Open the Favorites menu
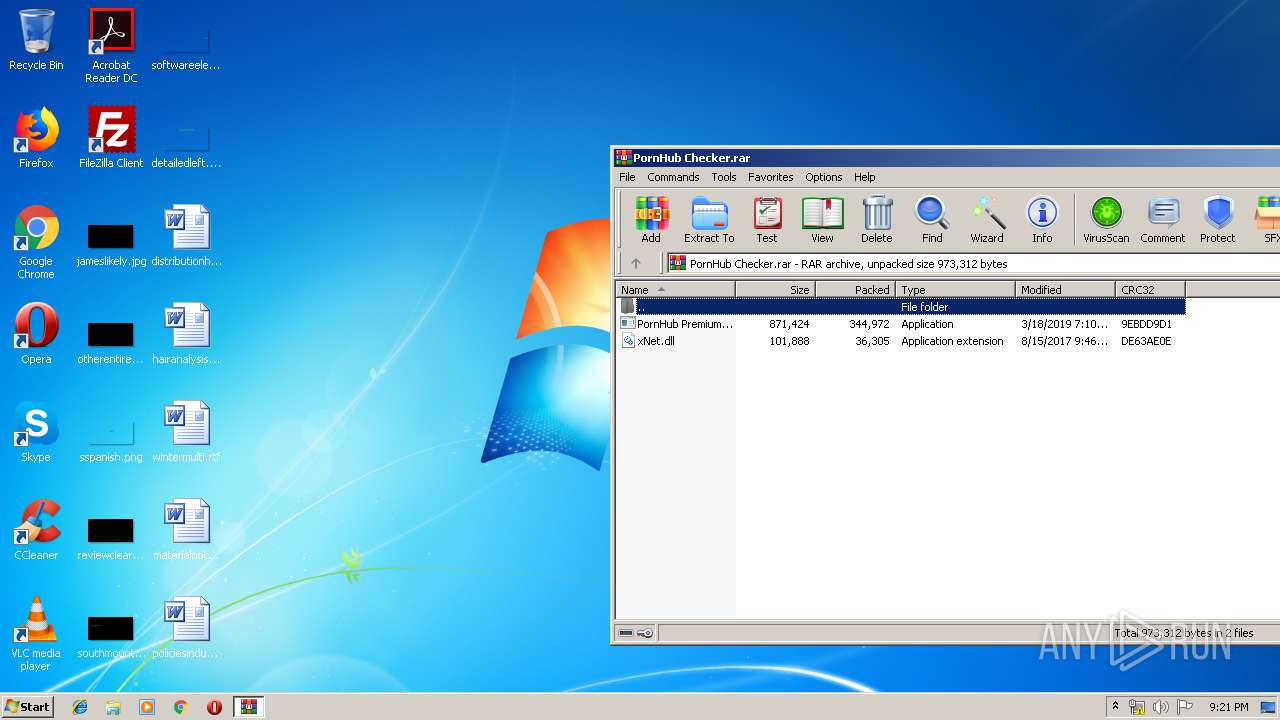Image resolution: width=1280 pixels, height=720 pixels. [x=771, y=177]
